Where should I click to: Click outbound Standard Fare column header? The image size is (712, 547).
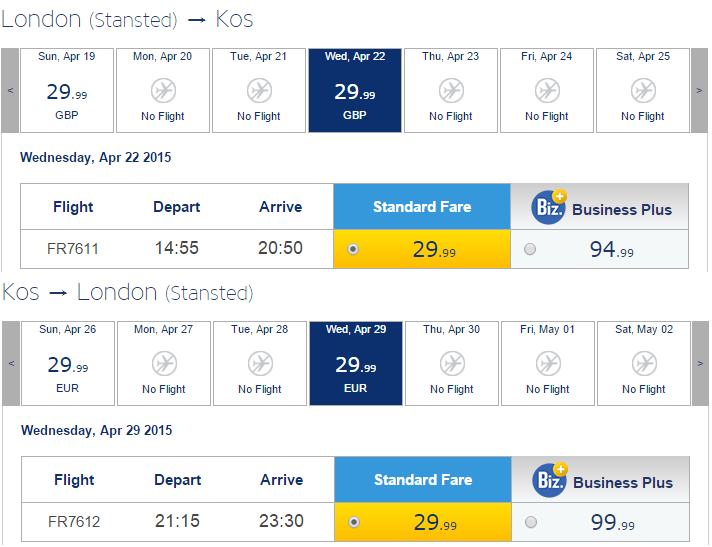coord(422,207)
